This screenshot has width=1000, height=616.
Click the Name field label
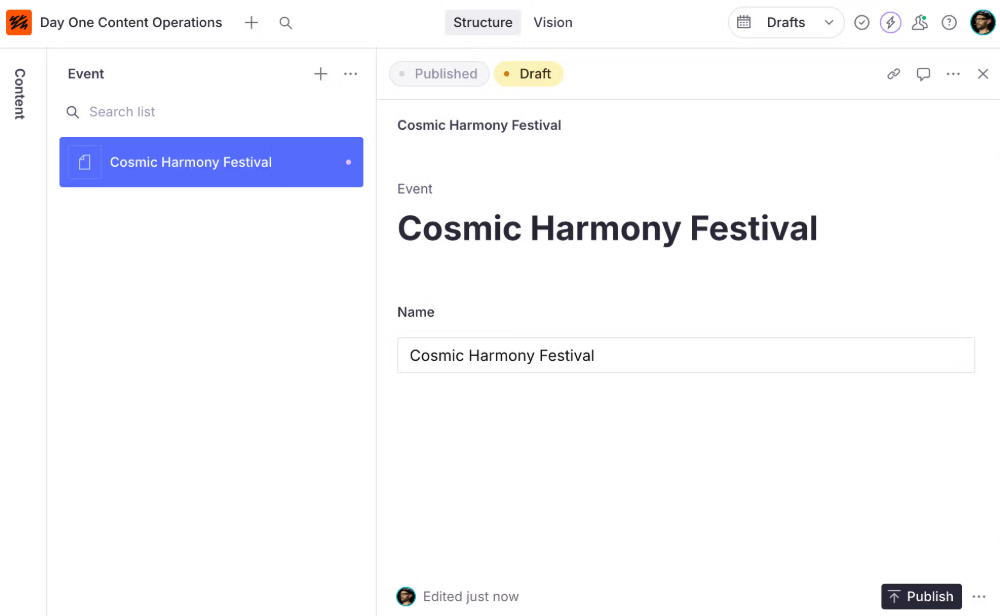click(x=416, y=312)
